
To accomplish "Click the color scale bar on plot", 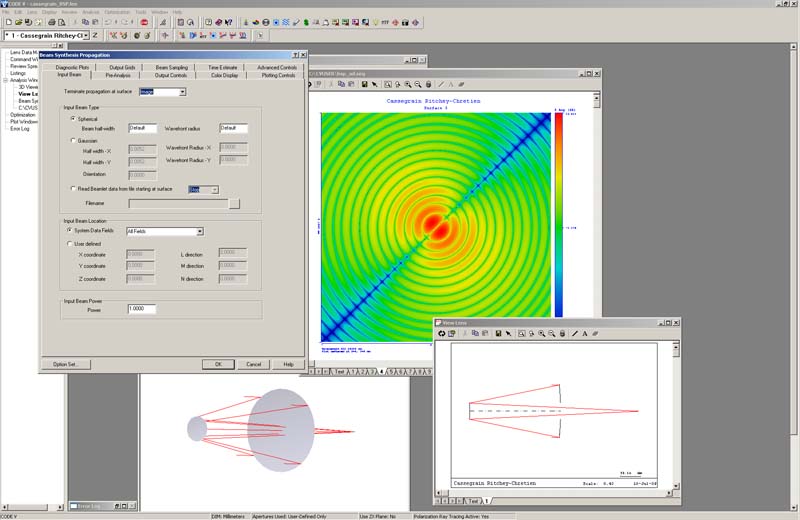I will point(559,225).
